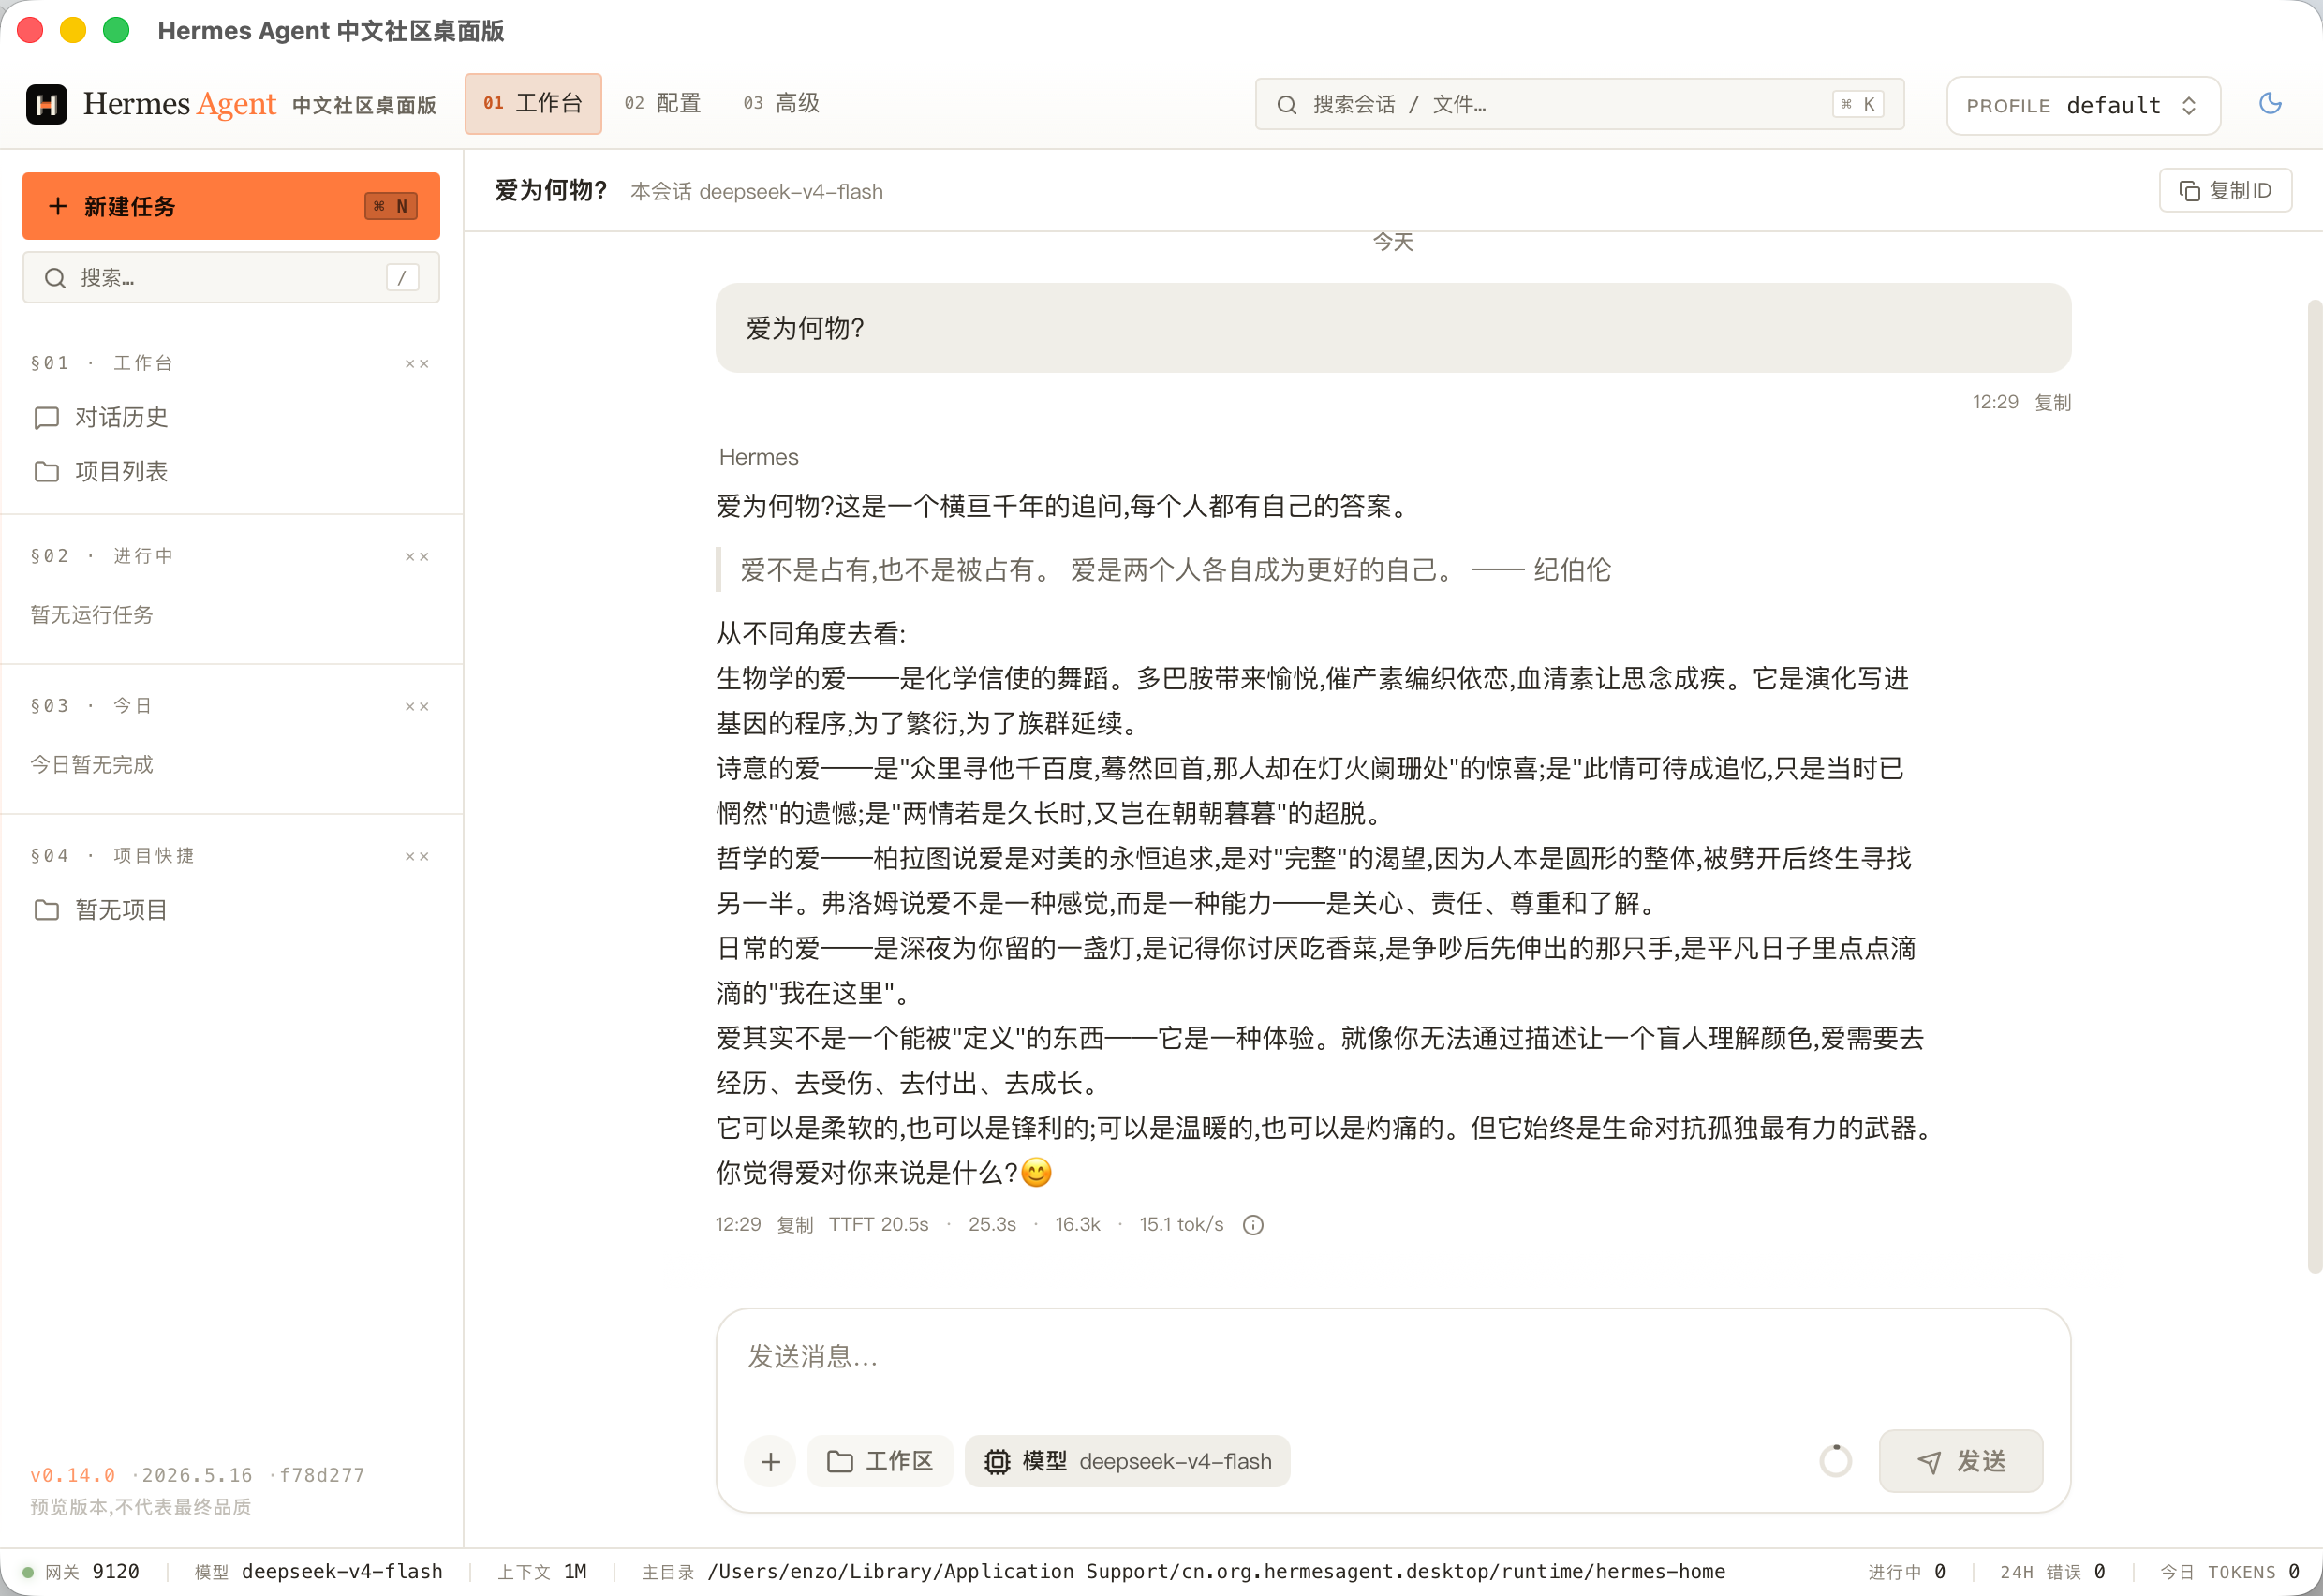Click status bar 进行中 0 entry

[x=1907, y=1571]
